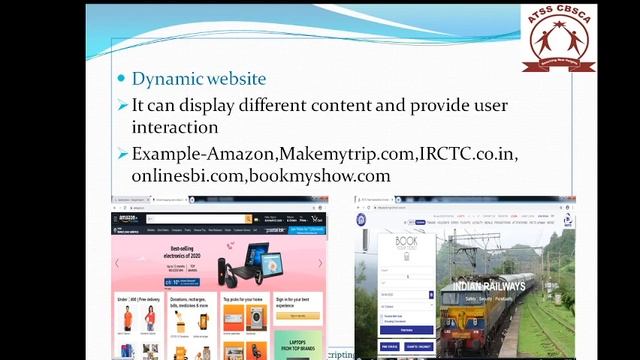Click the swap stations icon in IRCTC form

click(x=407, y=276)
